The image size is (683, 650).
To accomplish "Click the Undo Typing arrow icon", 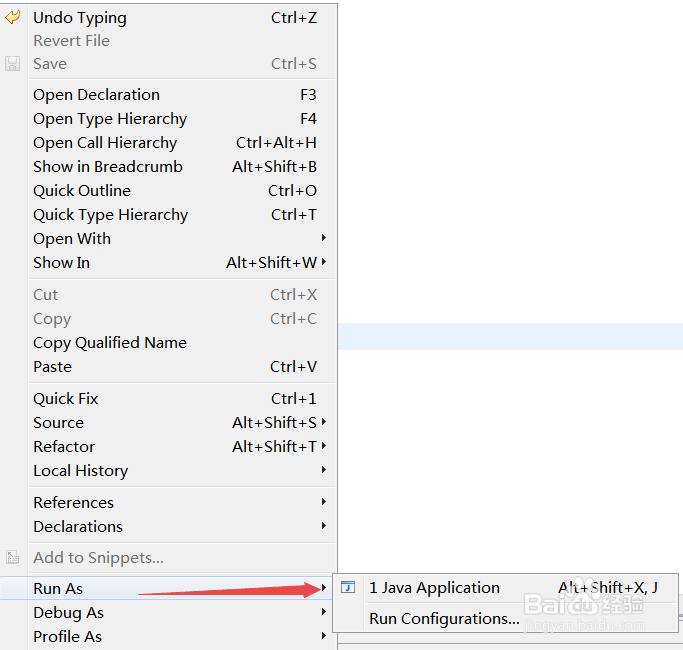I will 13,17.
